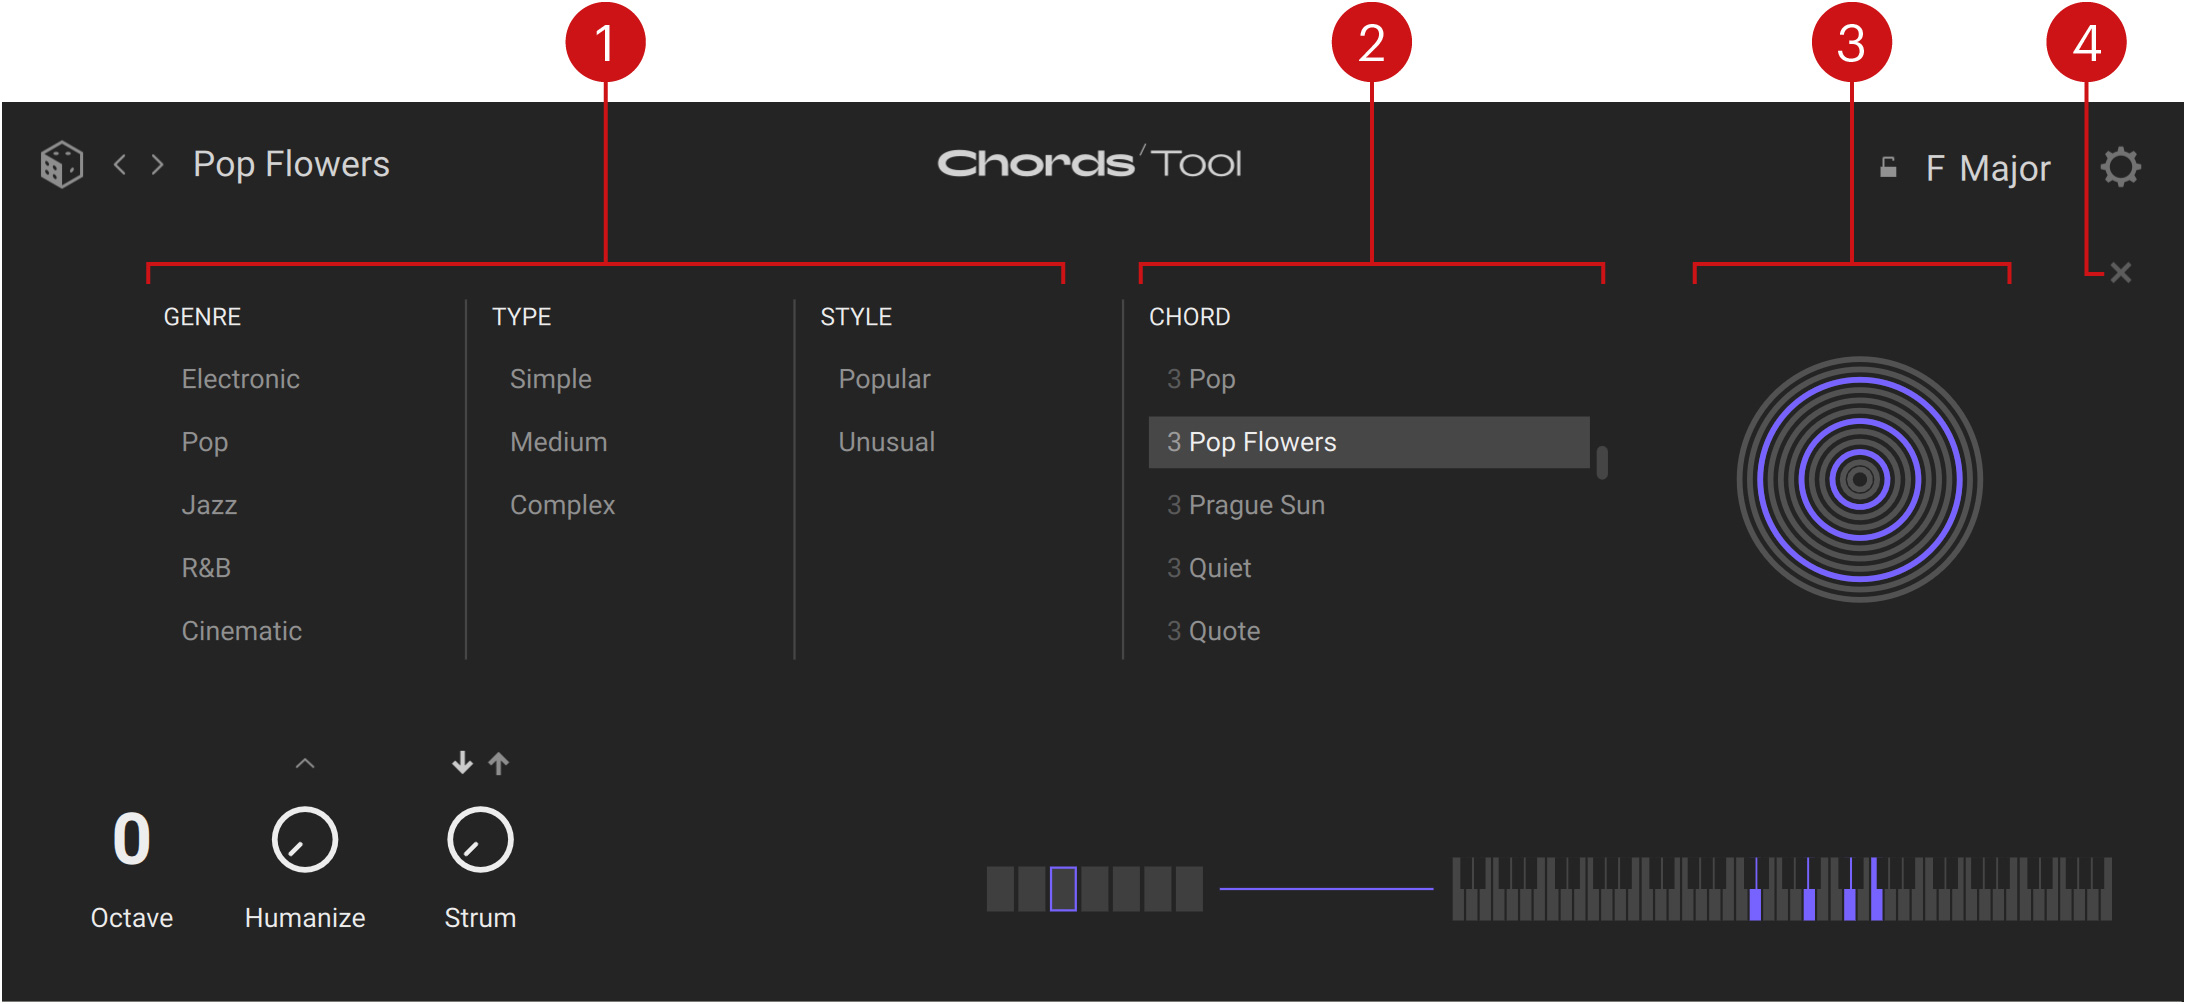Filter by Unusual style
The height and width of the screenshot is (1004, 2186).
pyautogui.click(x=886, y=442)
